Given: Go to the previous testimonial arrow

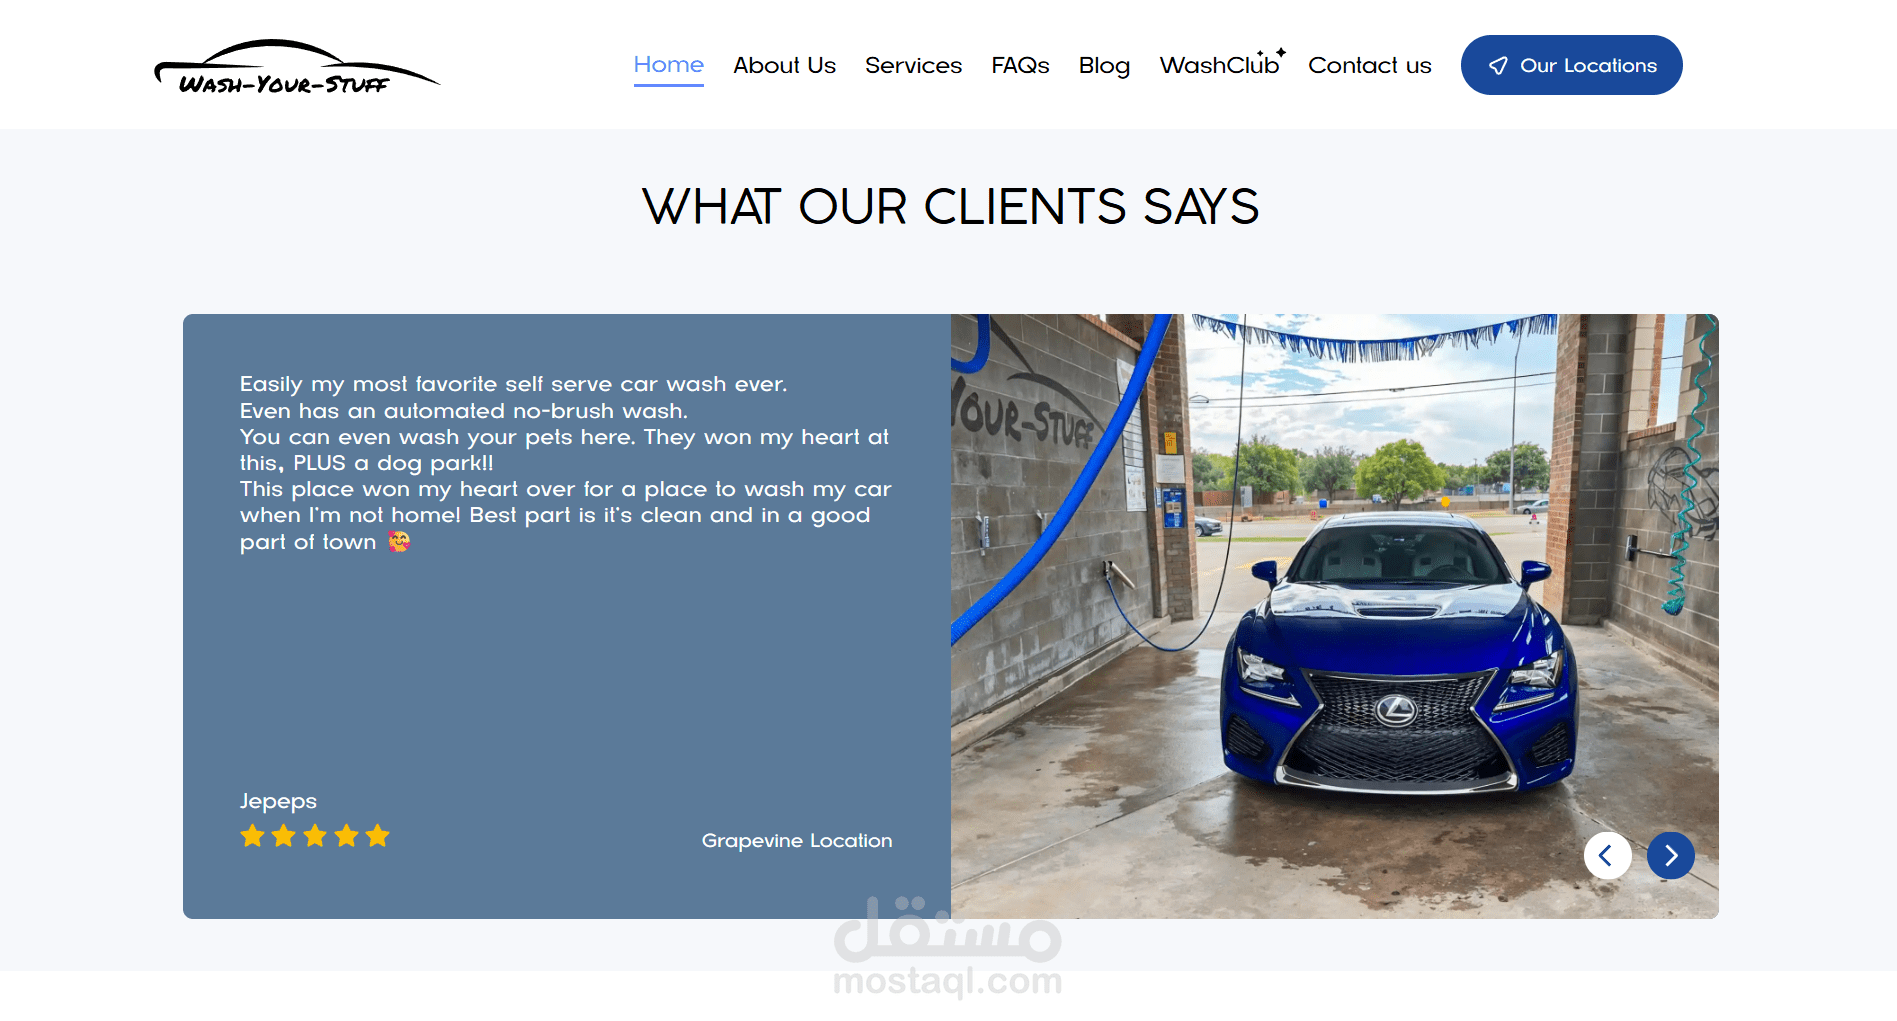Looking at the screenshot, I should point(1607,856).
